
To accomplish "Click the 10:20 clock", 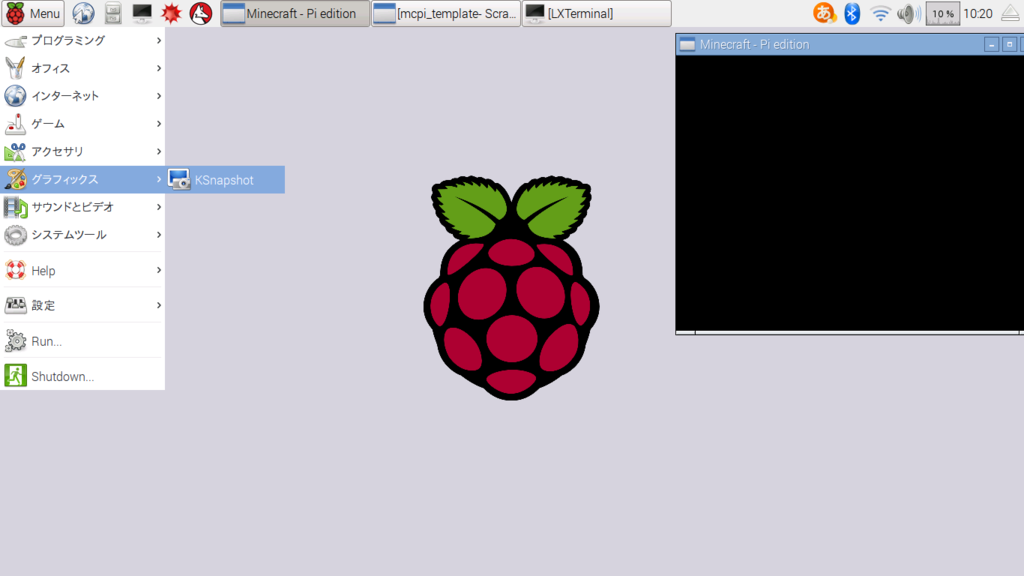I will [978, 13].
